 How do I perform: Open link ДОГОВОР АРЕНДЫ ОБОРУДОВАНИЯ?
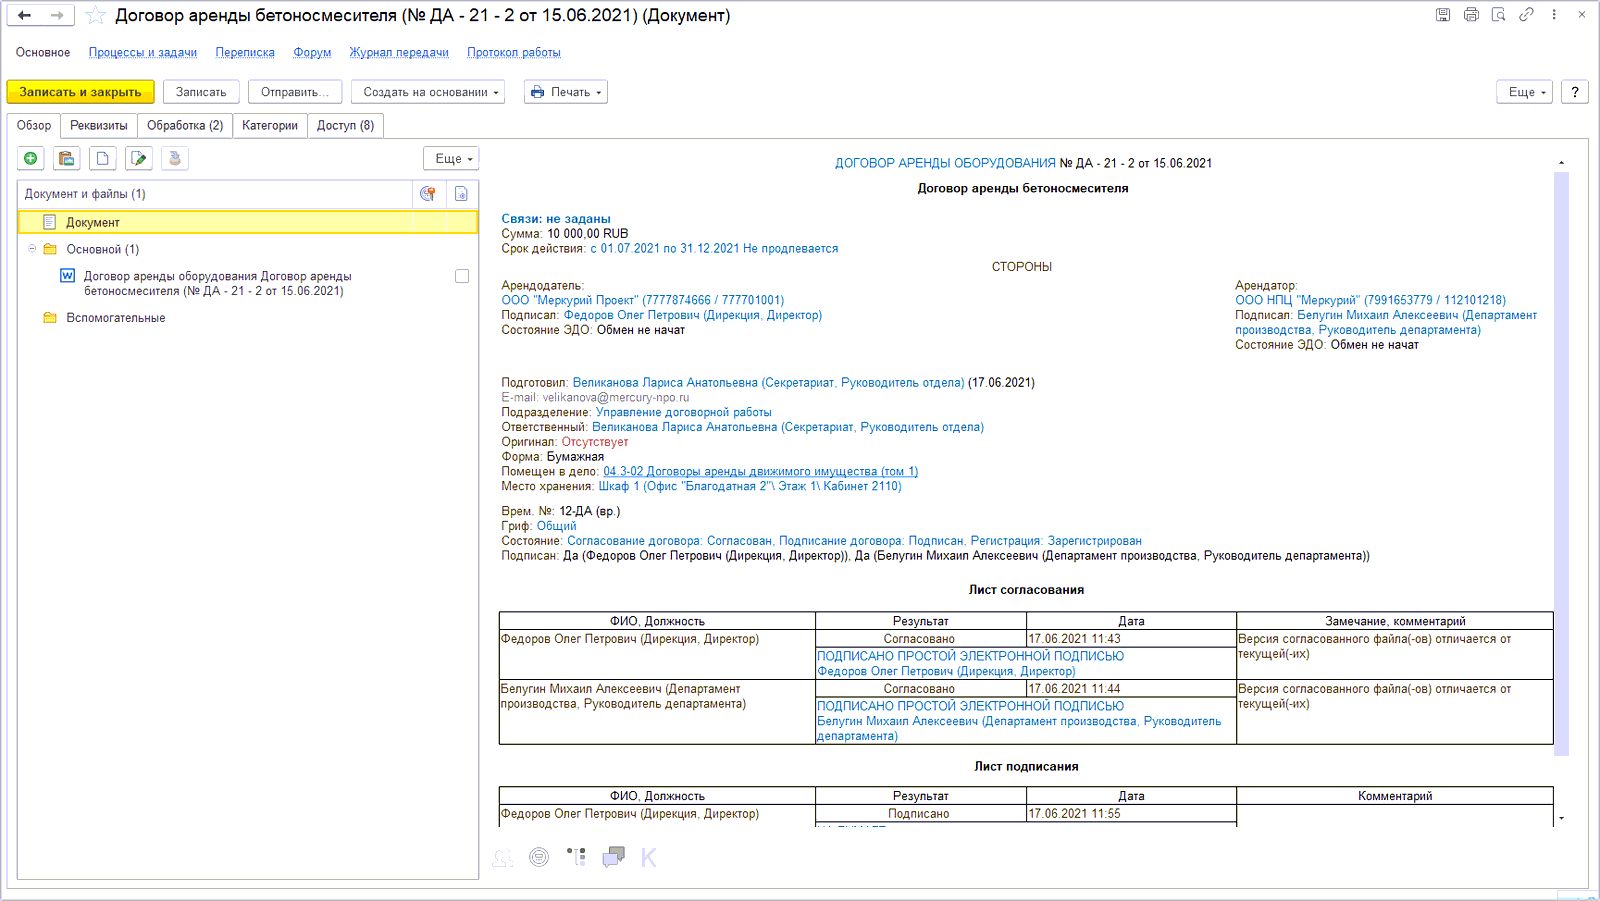point(945,163)
